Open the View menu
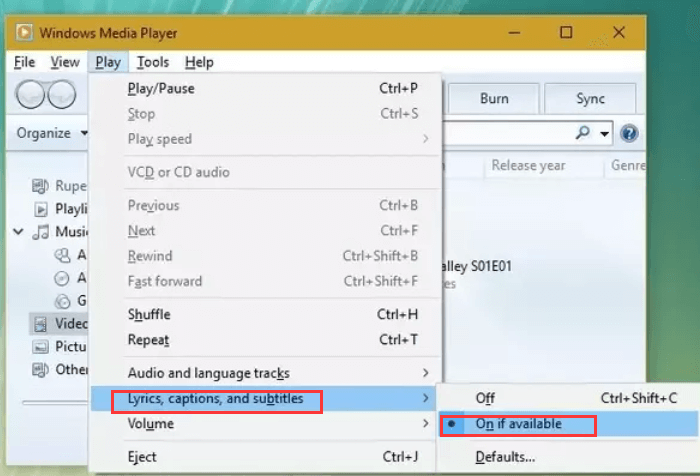This screenshot has height=476, width=700. [65, 62]
